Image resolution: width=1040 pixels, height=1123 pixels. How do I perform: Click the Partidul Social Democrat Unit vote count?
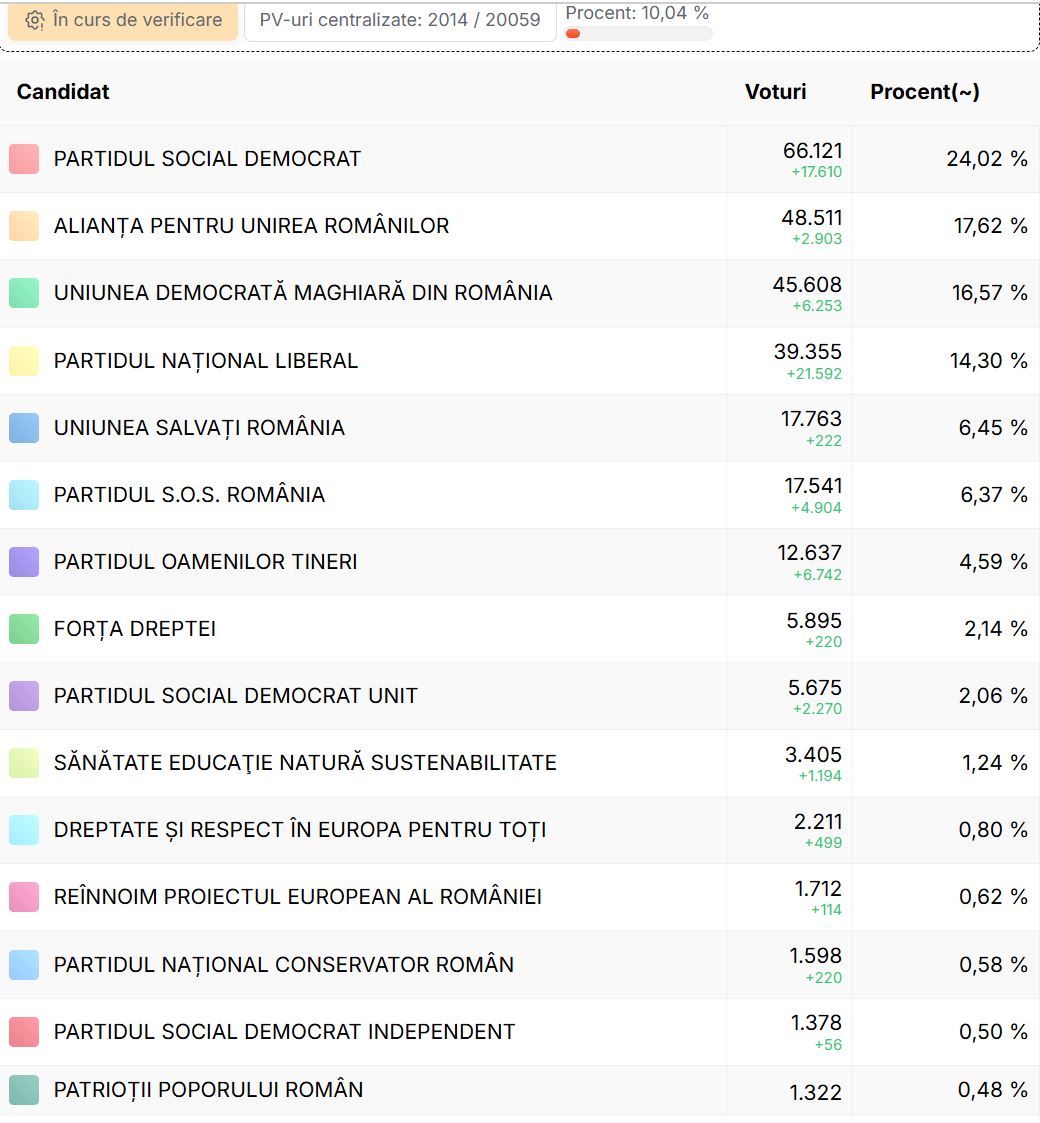pos(814,688)
